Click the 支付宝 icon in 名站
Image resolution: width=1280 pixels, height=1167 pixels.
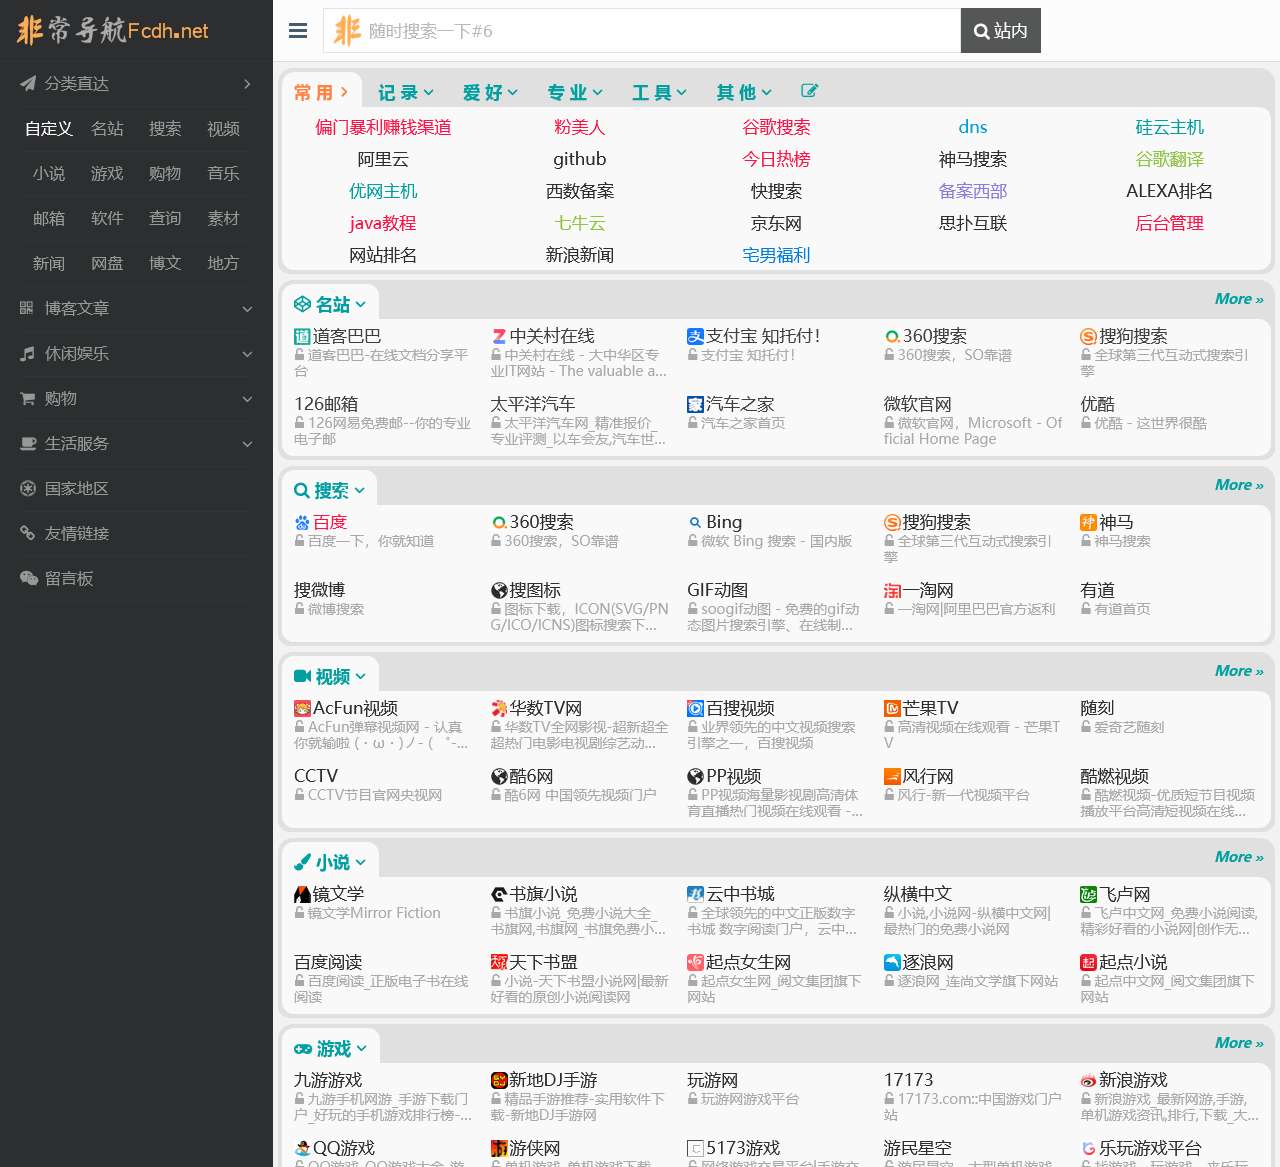click(x=695, y=337)
